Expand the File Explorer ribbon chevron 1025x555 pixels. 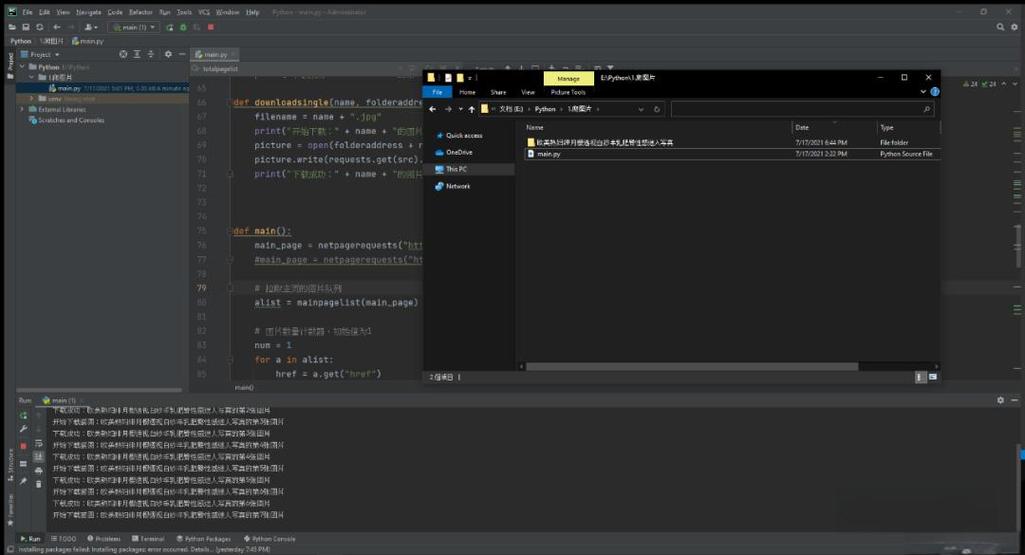(x=923, y=92)
